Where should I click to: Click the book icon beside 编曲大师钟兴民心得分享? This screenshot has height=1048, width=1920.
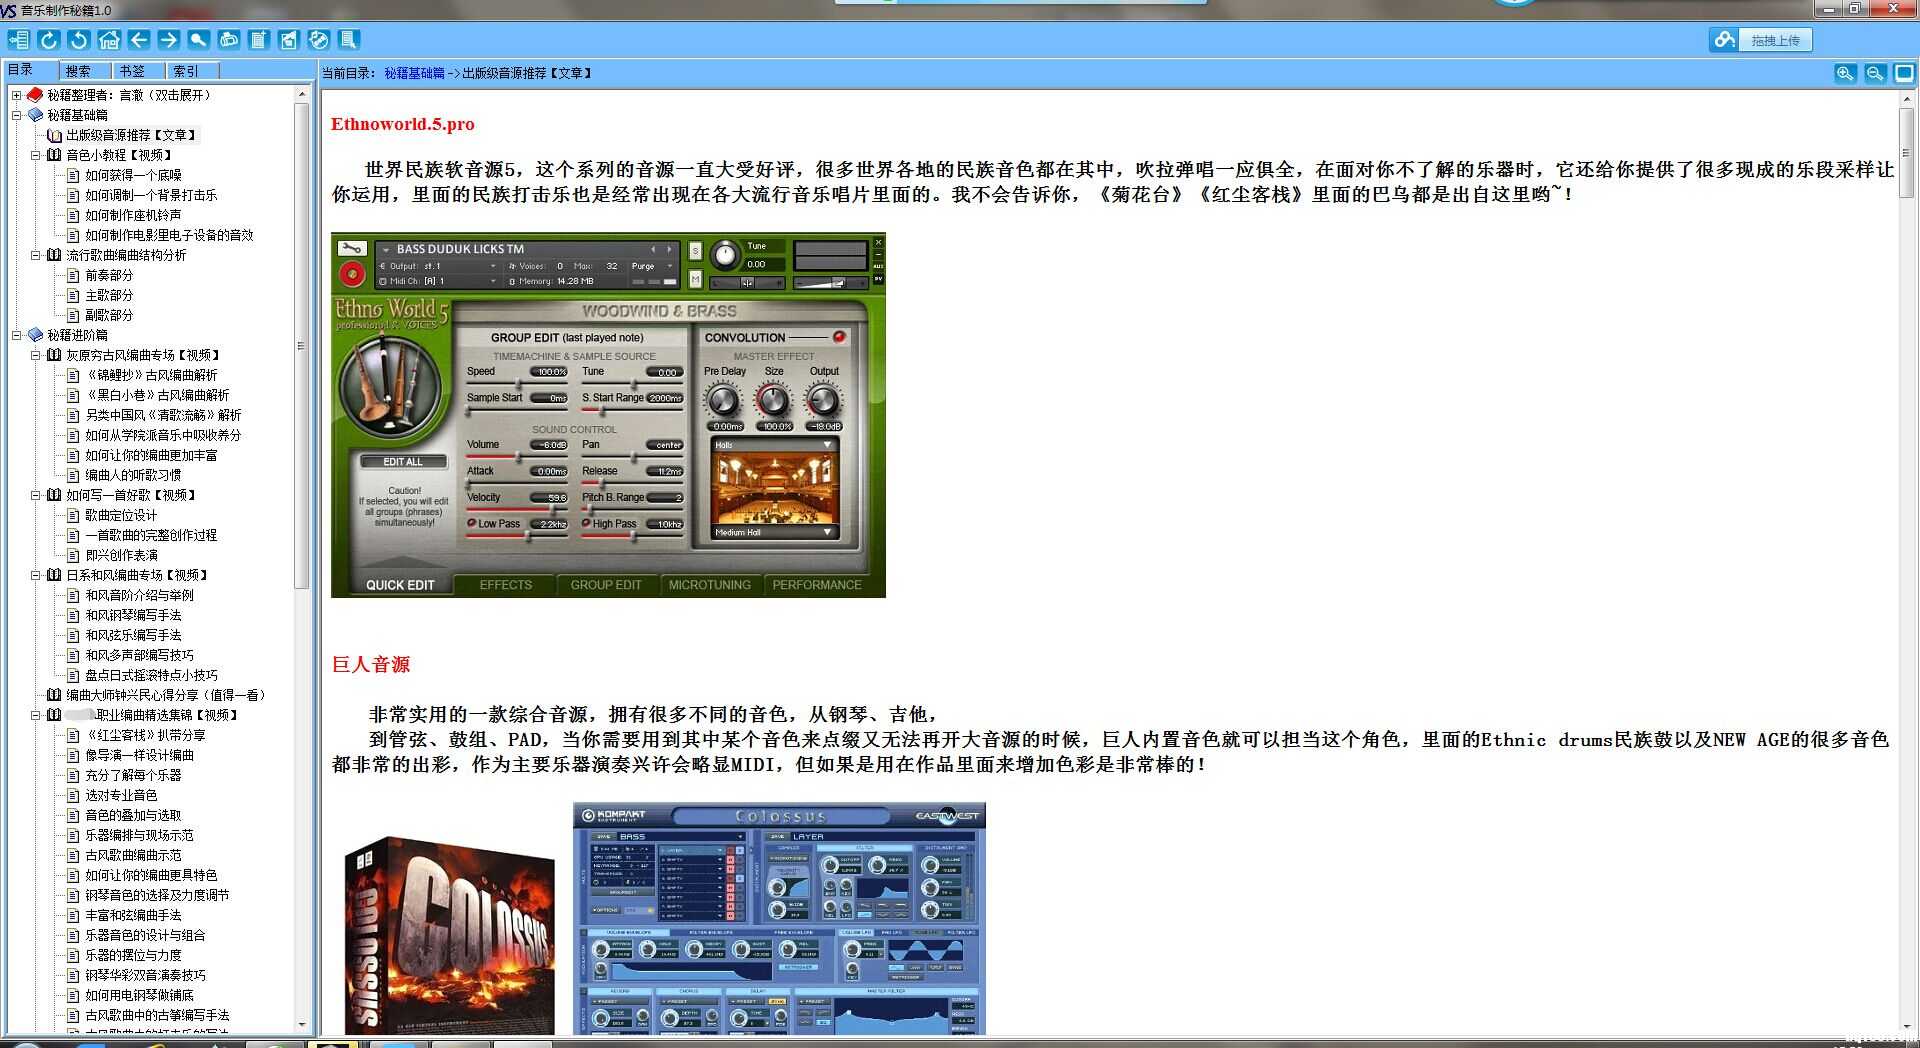coord(54,695)
